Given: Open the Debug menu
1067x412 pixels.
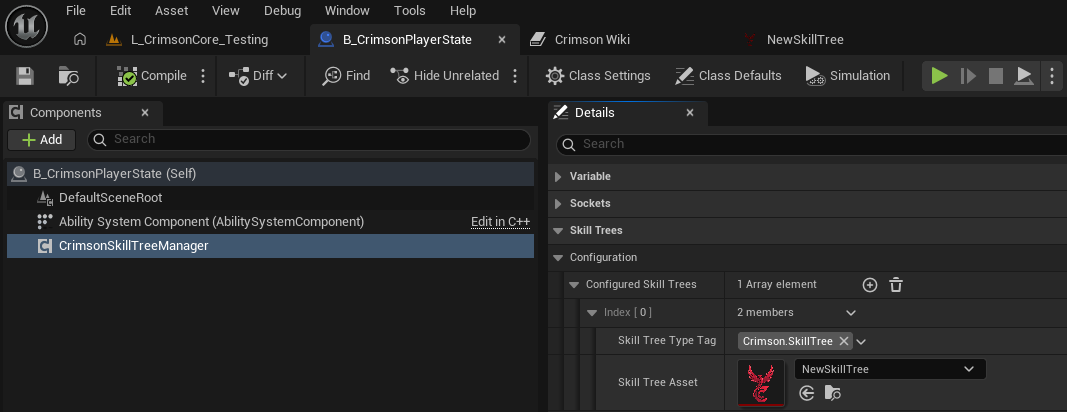Looking at the screenshot, I should click(282, 11).
